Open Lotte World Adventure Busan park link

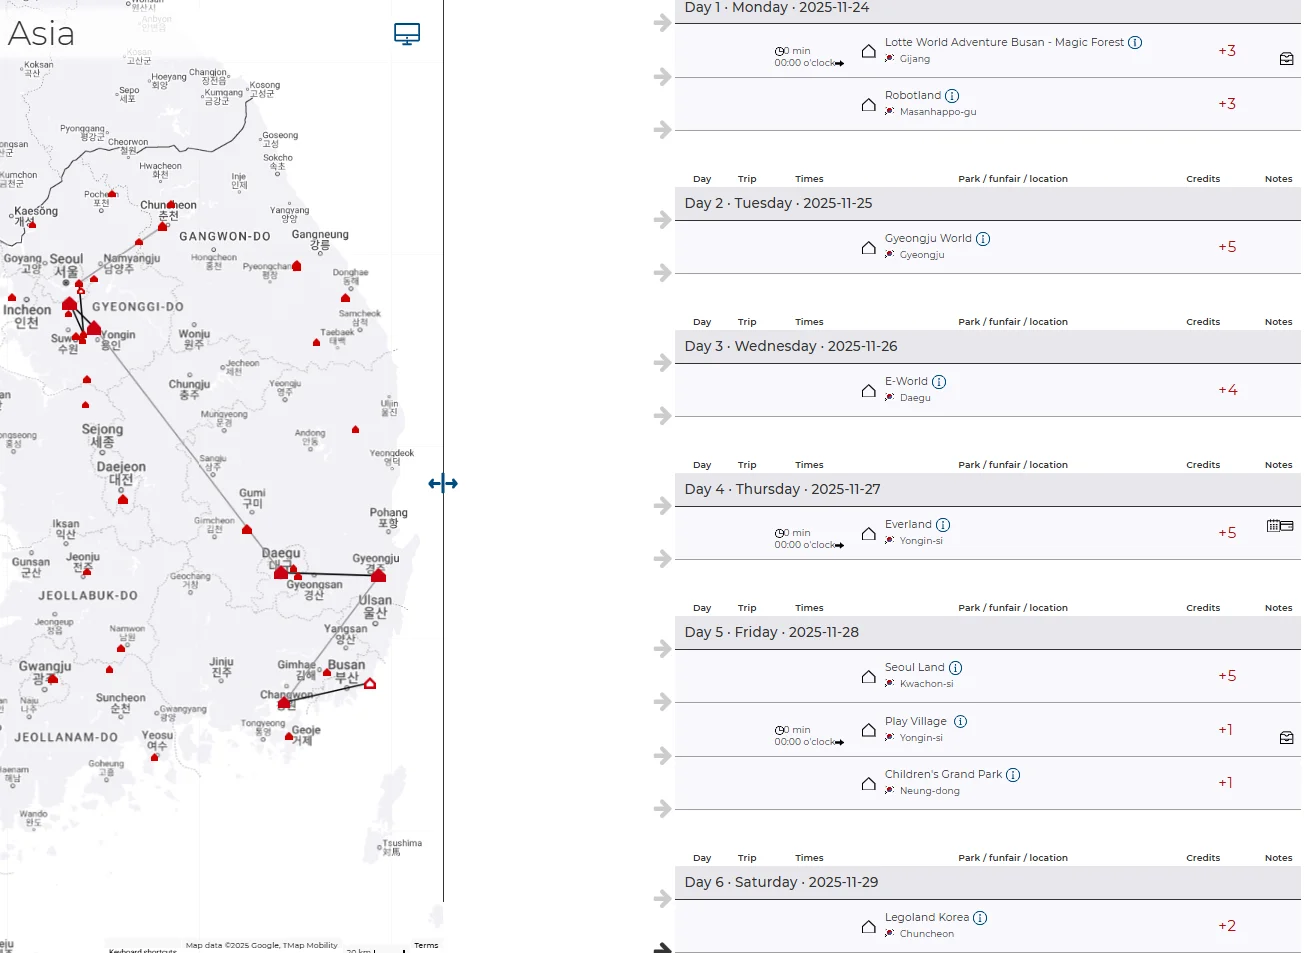click(1004, 42)
